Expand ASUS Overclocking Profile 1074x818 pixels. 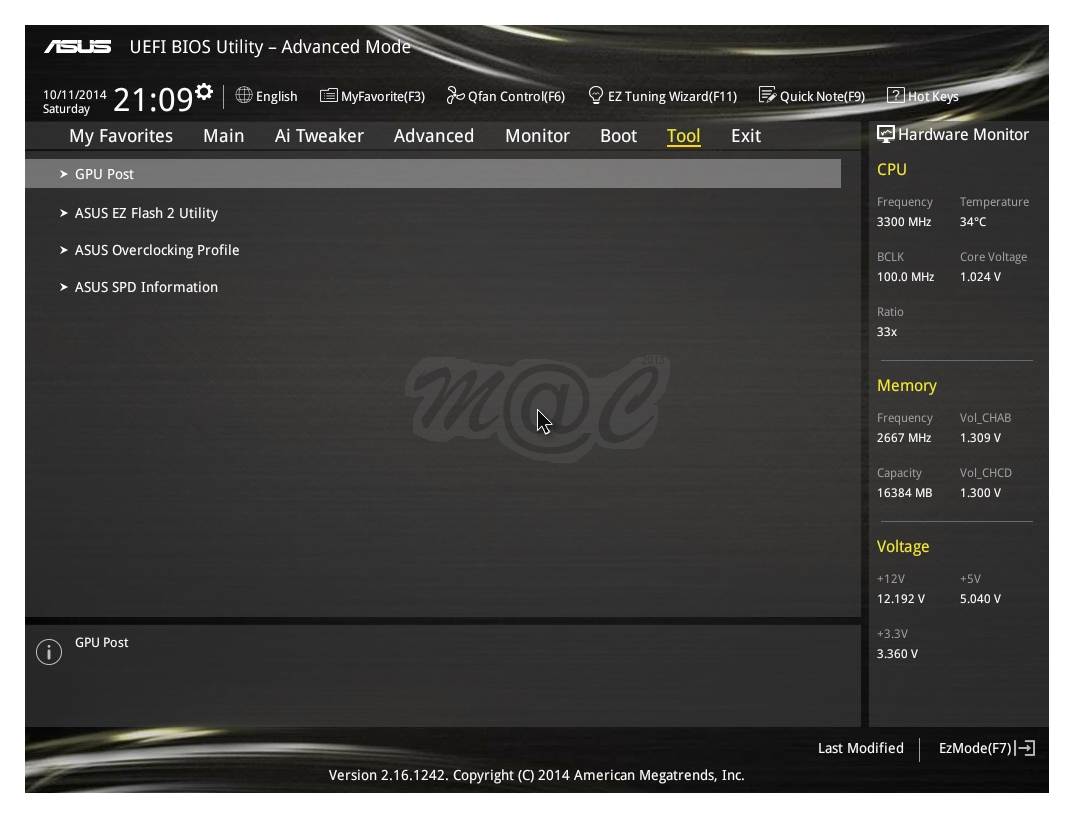(x=156, y=250)
